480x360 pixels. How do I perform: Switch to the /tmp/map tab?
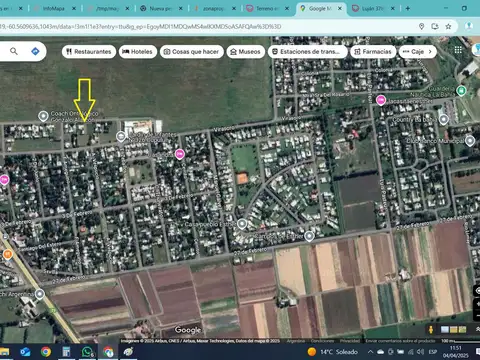coord(108,8)
